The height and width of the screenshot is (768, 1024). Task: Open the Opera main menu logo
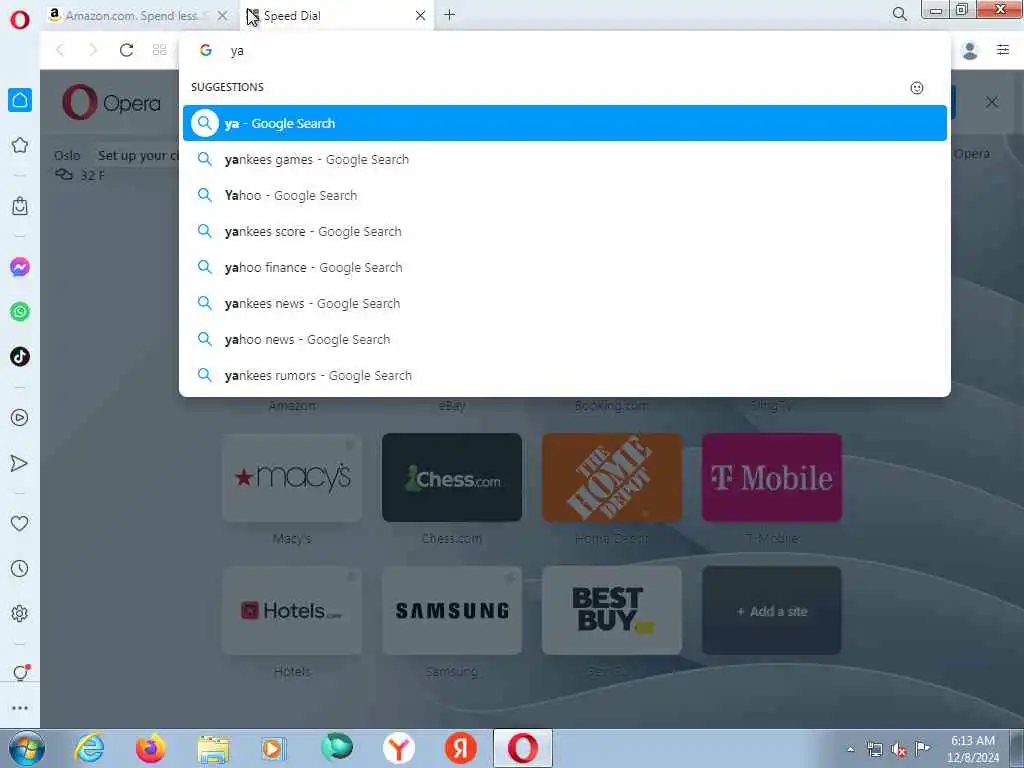[x=20, y=19]
